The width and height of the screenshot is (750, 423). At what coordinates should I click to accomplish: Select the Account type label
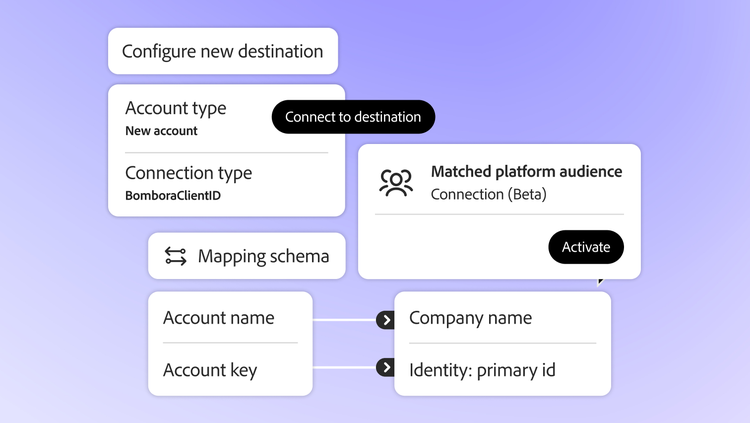[x=175, y=108]
